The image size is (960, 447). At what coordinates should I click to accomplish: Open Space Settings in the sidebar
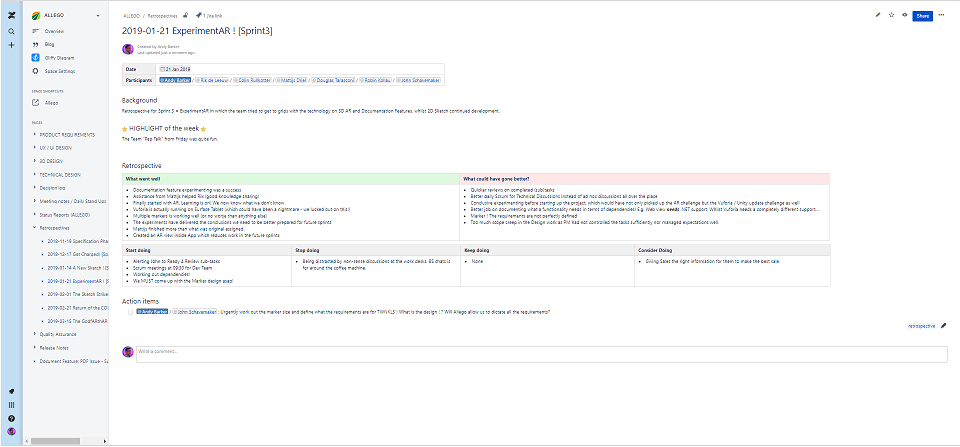pos(60,71)
